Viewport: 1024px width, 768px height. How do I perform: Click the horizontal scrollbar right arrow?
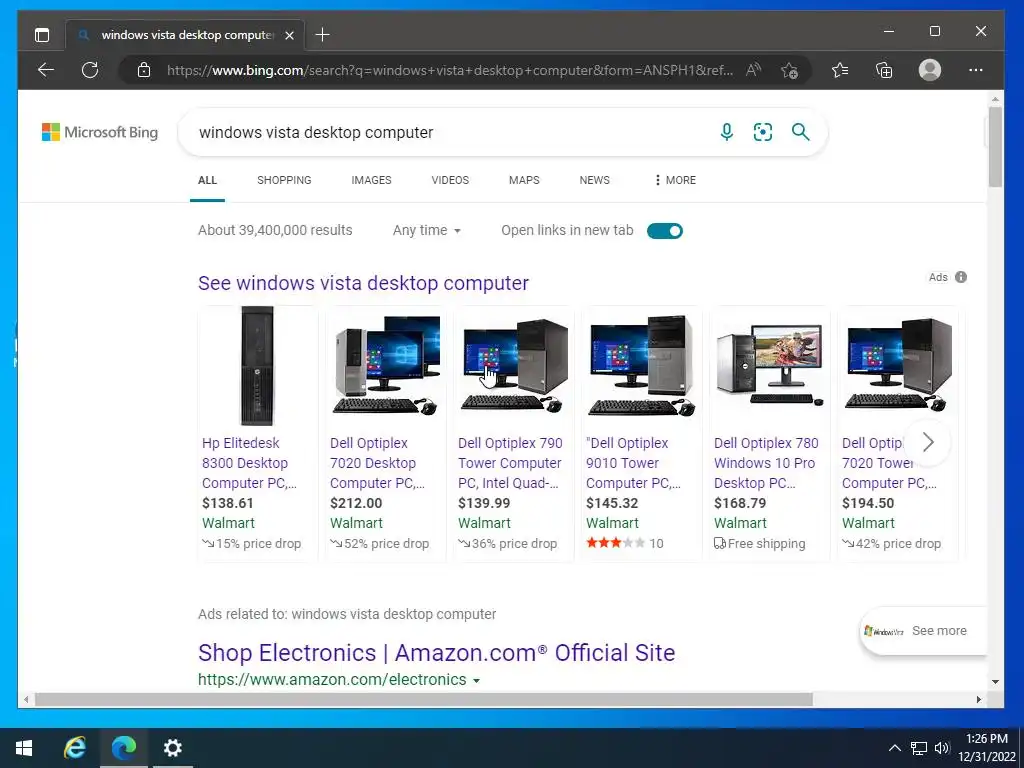978,699
